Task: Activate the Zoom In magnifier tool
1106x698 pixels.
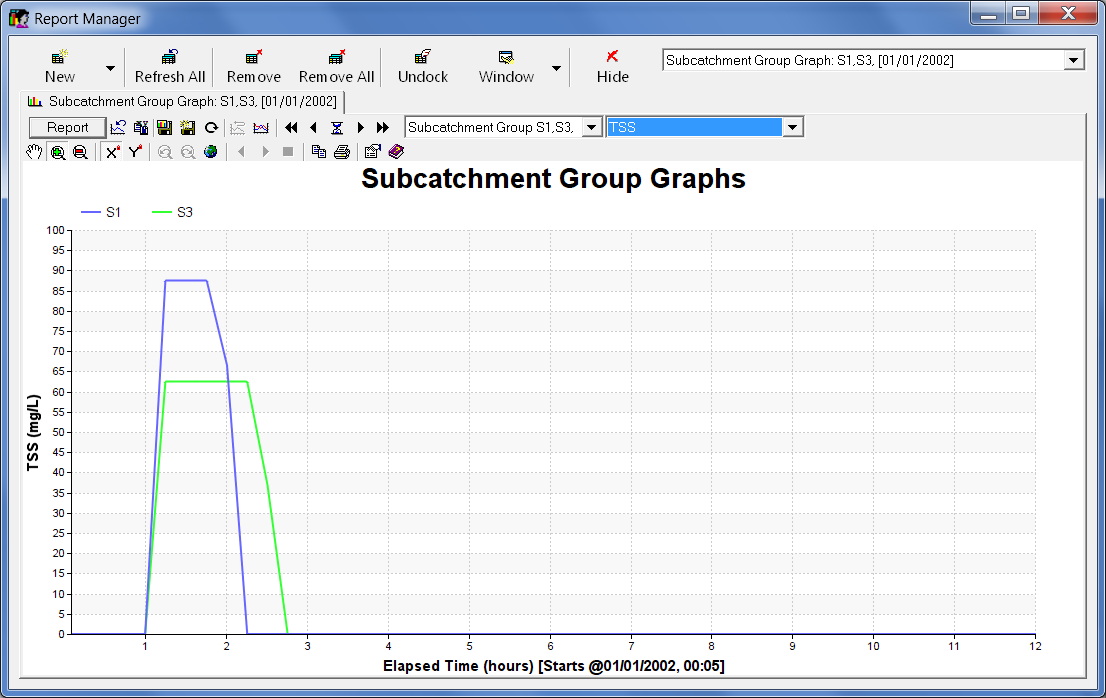Action: pos(58,151)
